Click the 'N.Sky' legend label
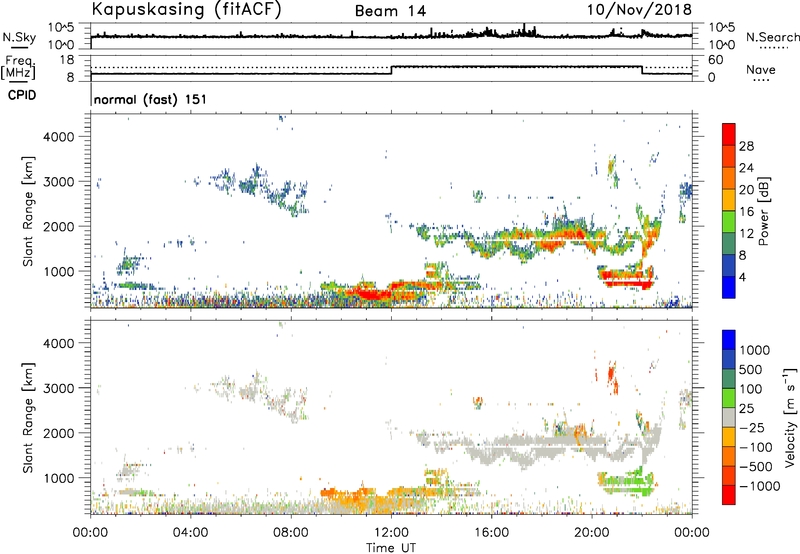 pos(19,37)
